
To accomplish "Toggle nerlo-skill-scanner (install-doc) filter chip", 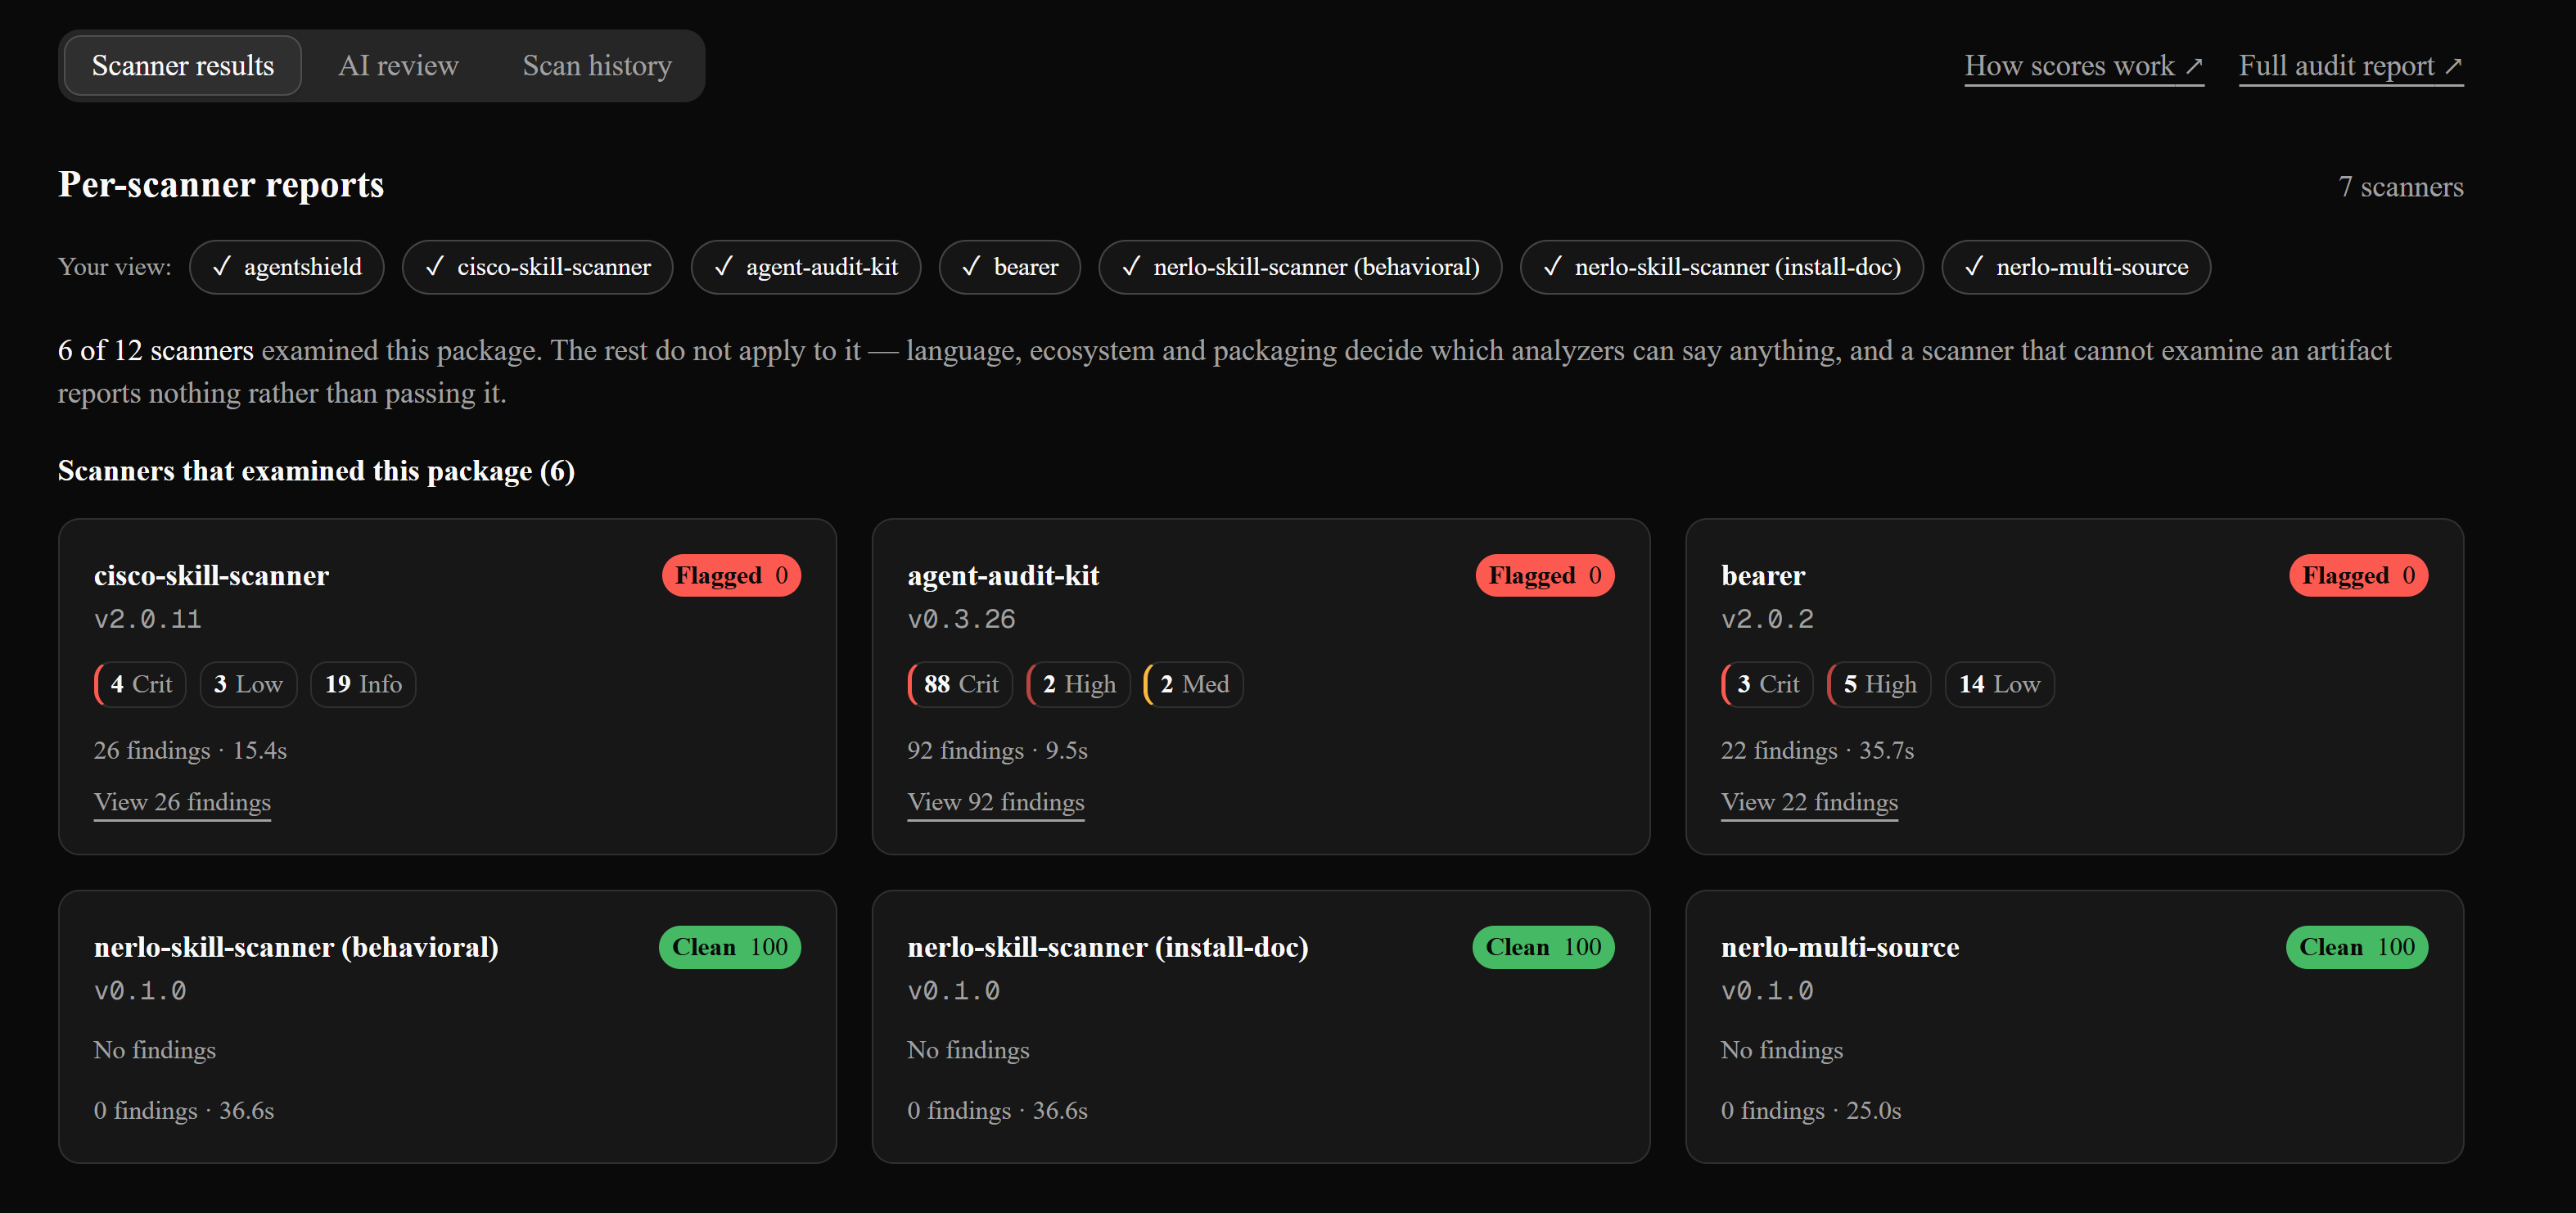I will pos(1721,267).
